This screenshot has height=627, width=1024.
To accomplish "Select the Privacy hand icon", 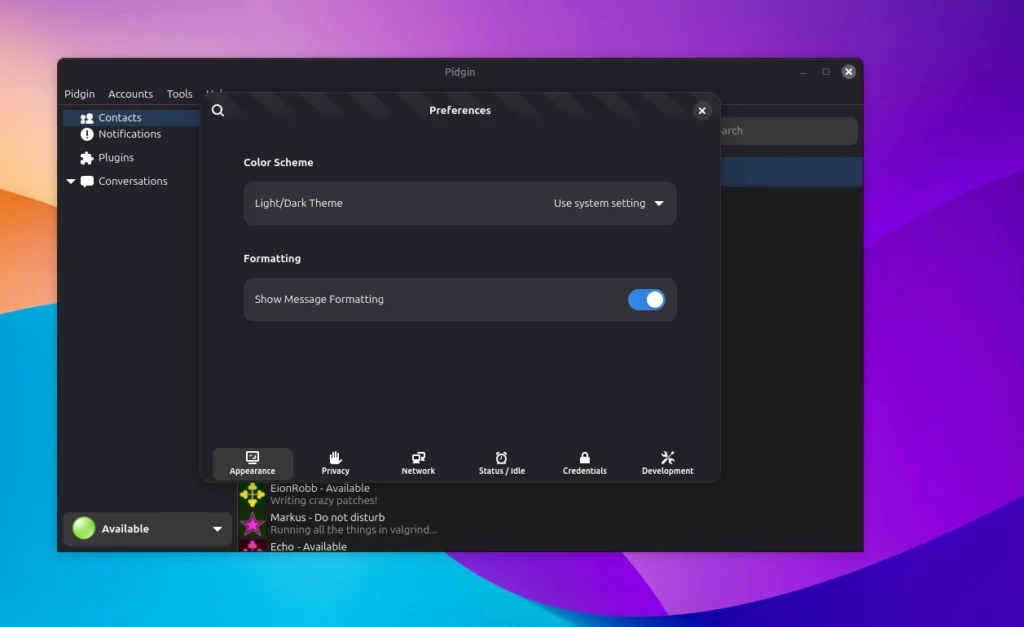I will (x=335, y=460).
